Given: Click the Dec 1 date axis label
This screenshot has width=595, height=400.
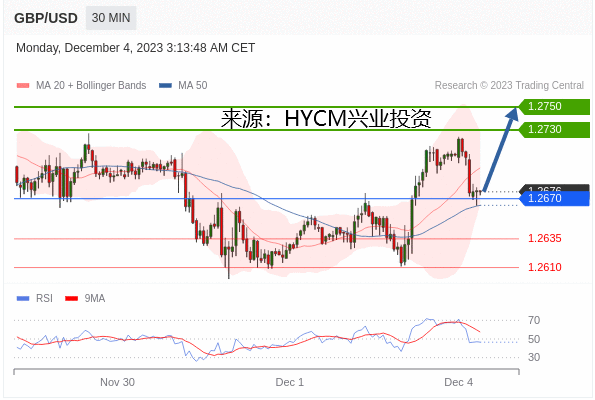Looking at the screenshot, I should pos(290,382).
